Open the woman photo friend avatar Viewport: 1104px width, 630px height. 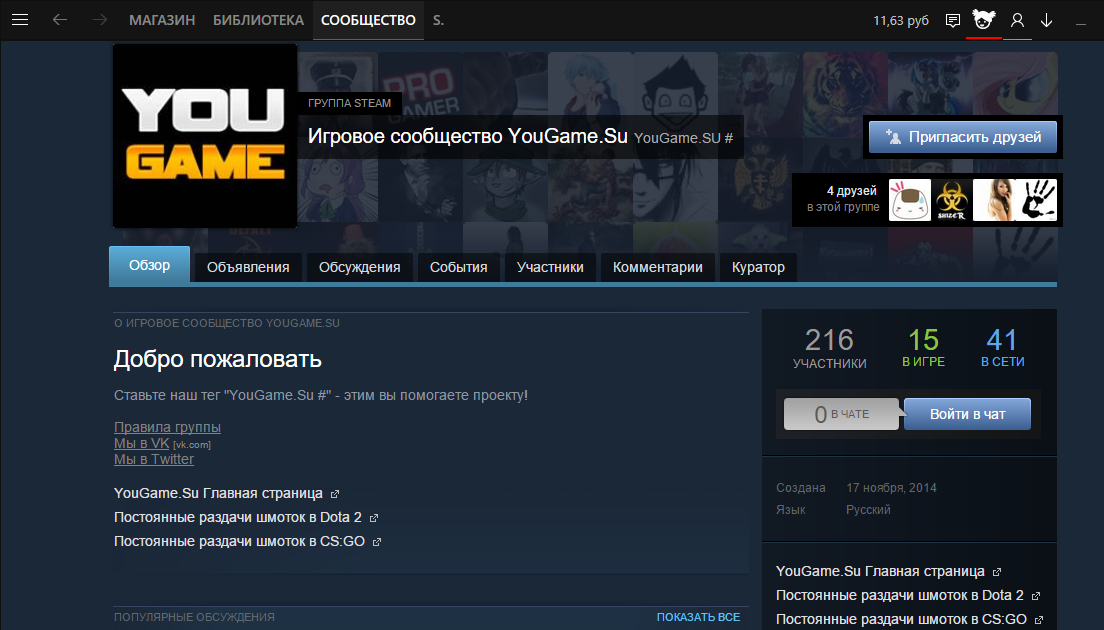click(993, 200)
